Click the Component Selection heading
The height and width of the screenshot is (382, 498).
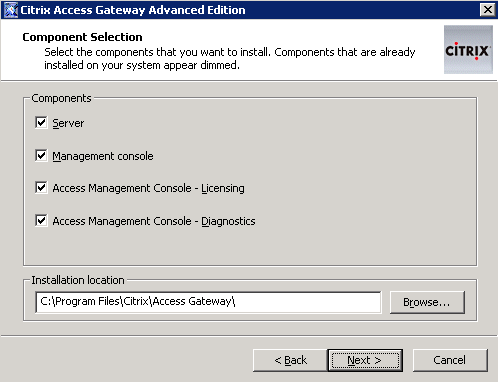click(x=82, y=37)
